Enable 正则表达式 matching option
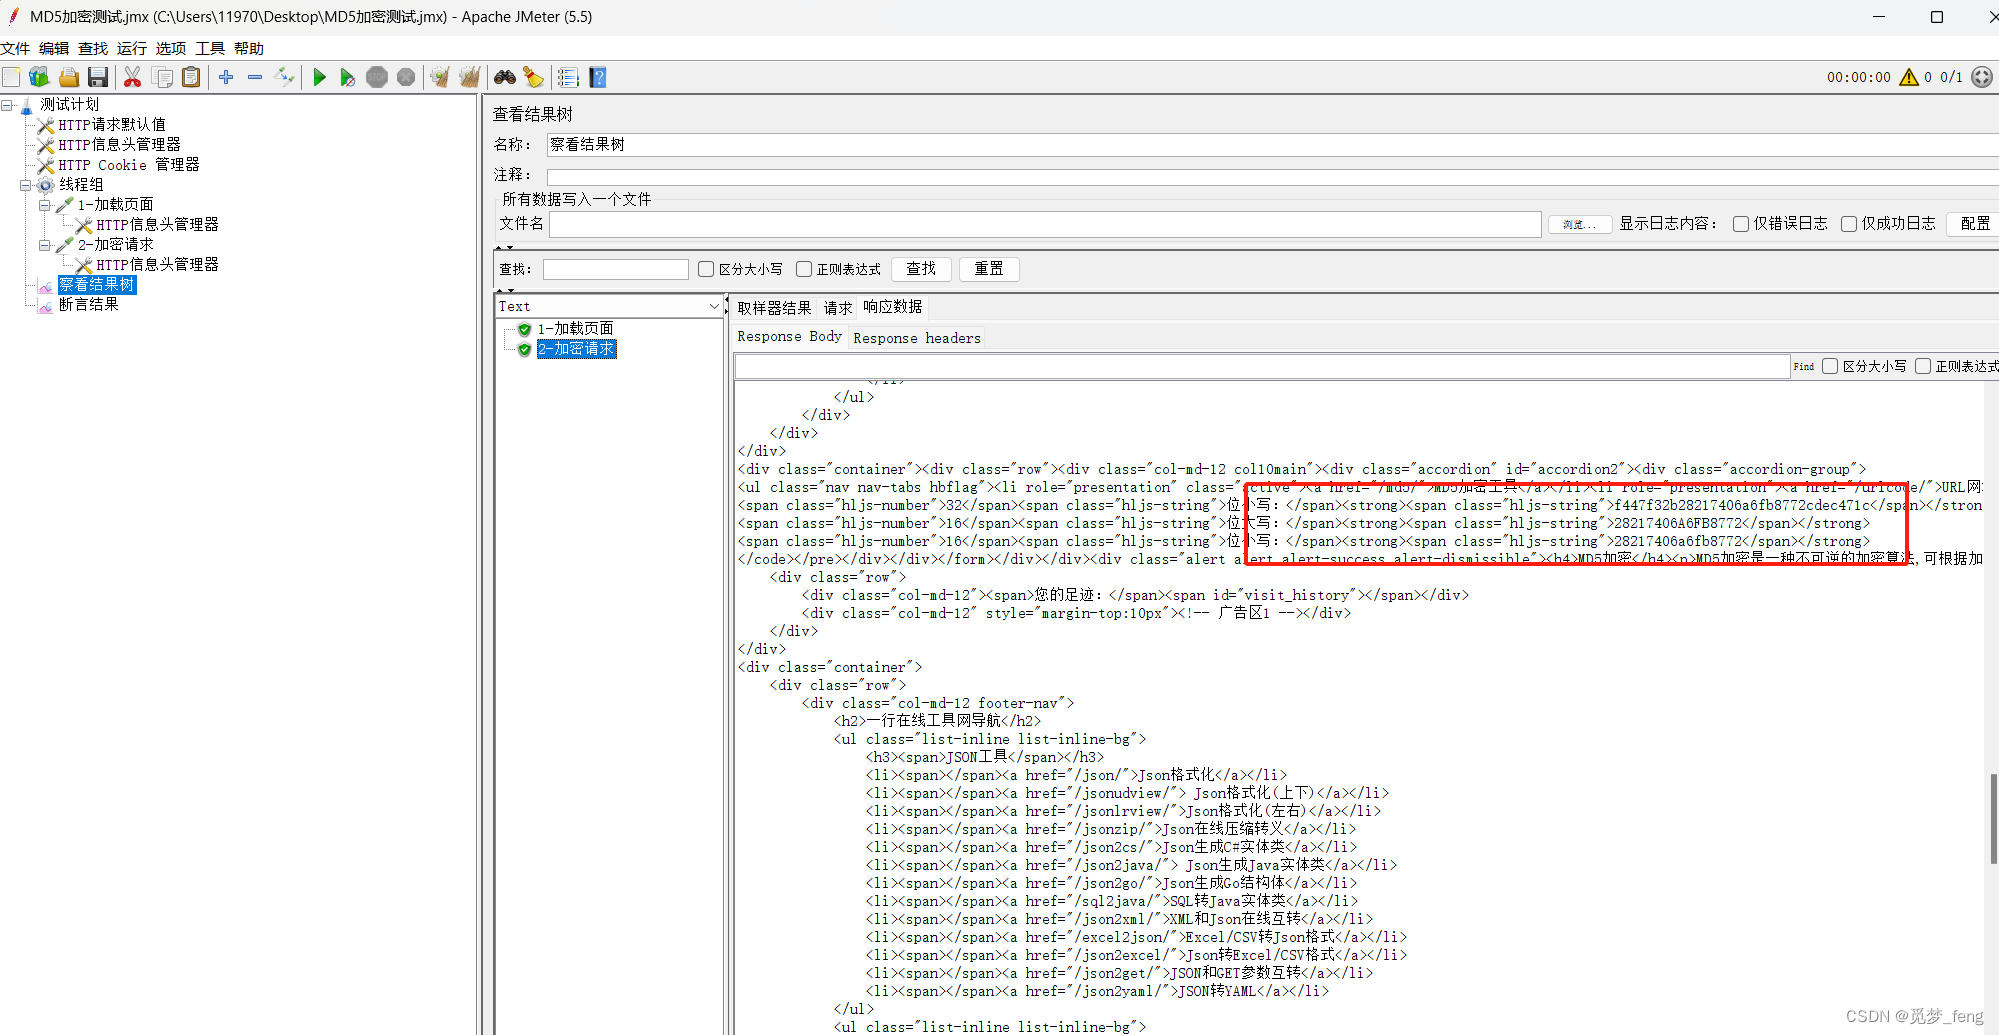Image resolution: width=1999 pixels, height=1035 pixels. [x=804, y=268]
